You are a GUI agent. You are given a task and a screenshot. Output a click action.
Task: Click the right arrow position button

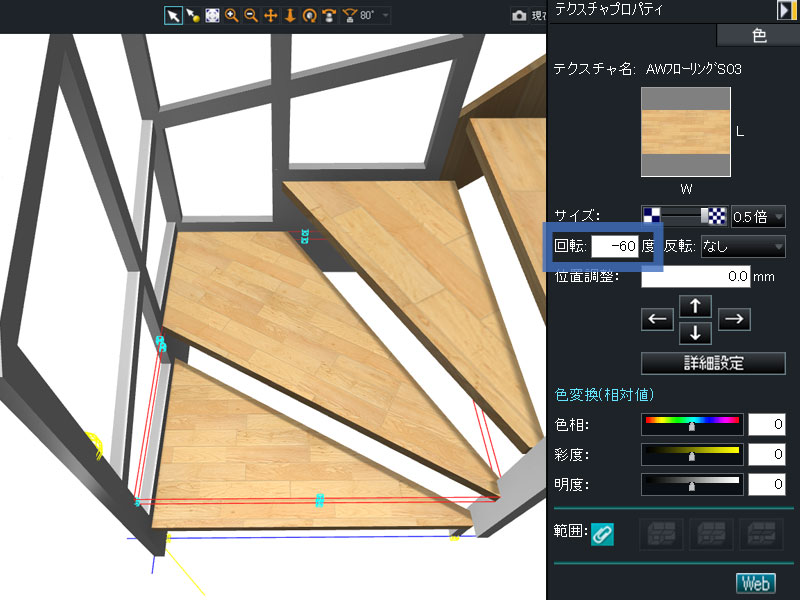click(x=734, y=320)
